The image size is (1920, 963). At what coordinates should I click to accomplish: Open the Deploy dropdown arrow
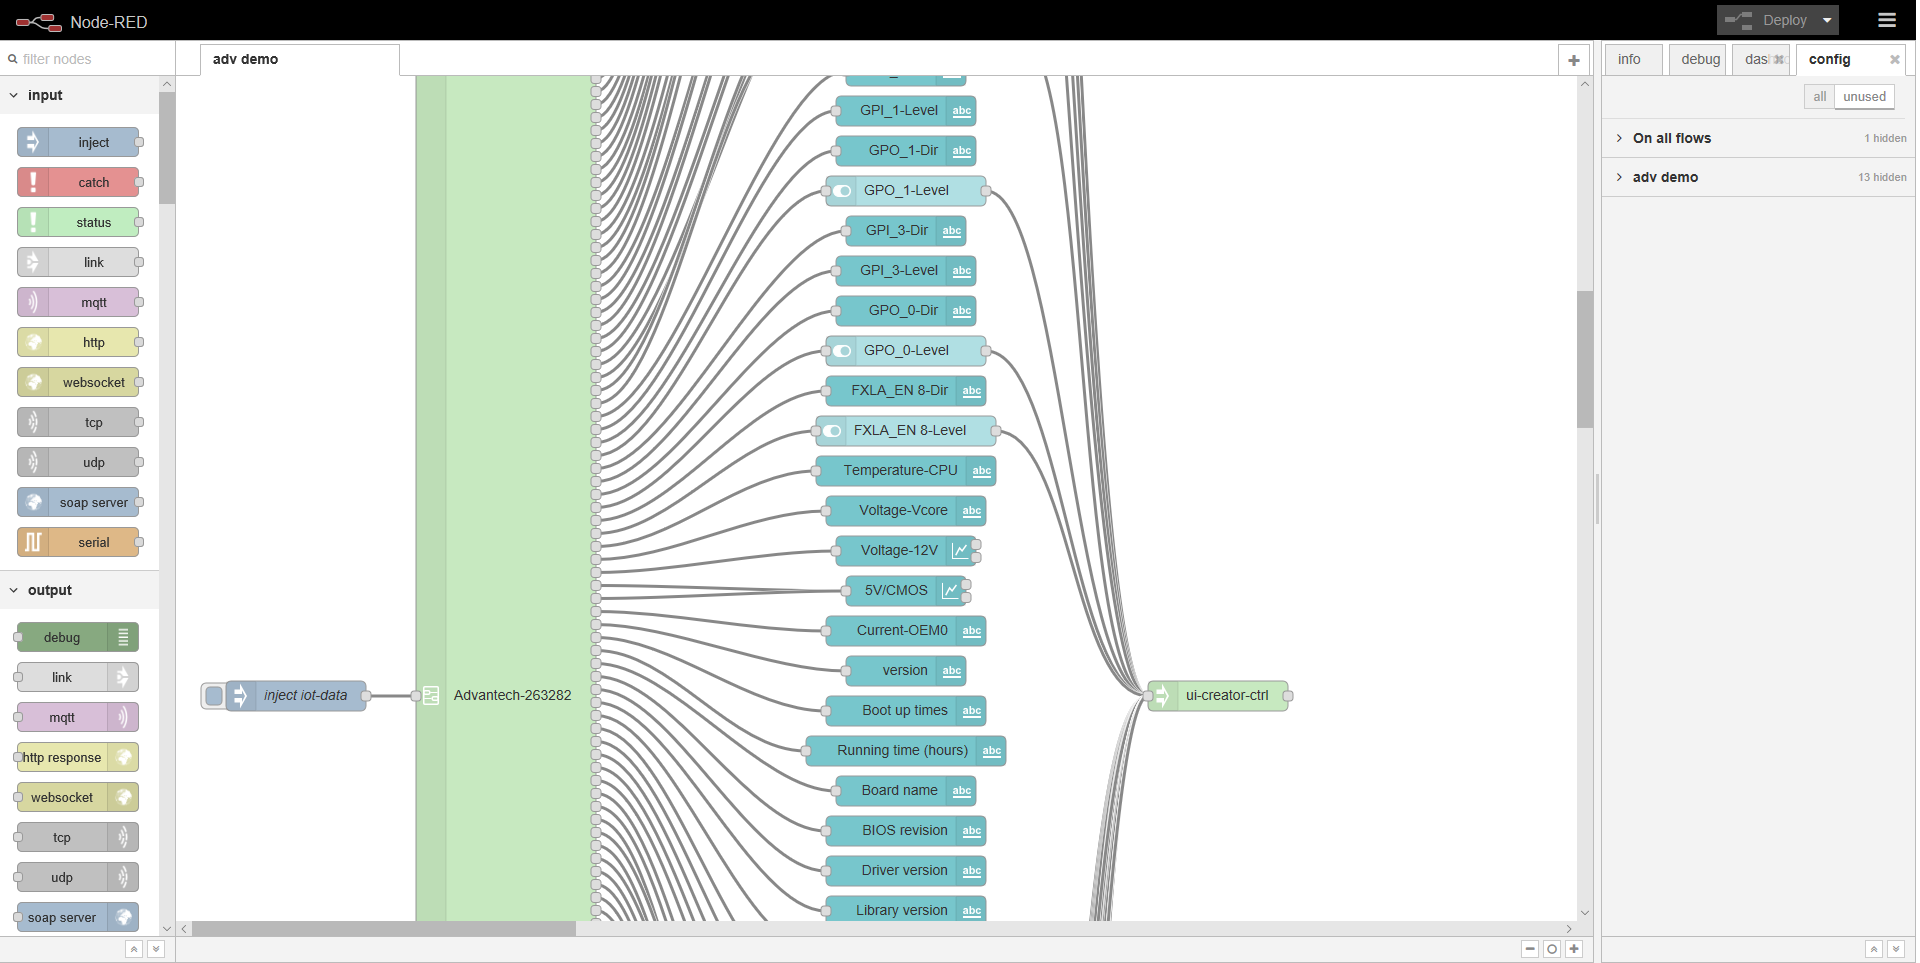click(x=1827, y=20)
